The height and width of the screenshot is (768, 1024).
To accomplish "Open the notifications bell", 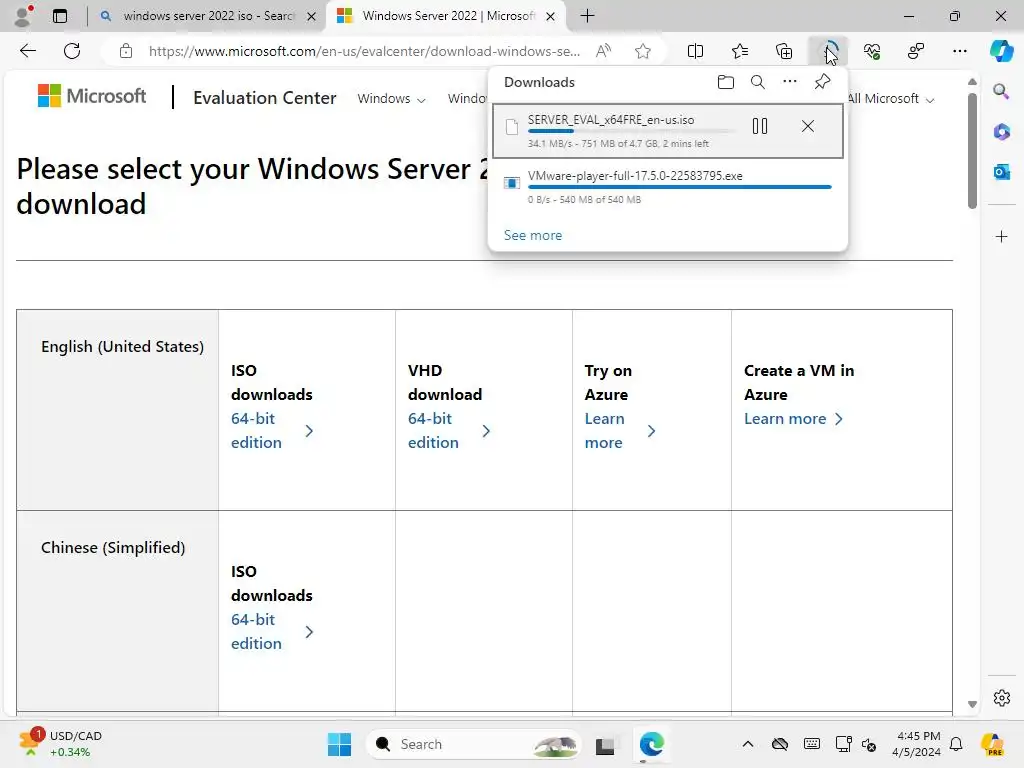I will 955,744.
